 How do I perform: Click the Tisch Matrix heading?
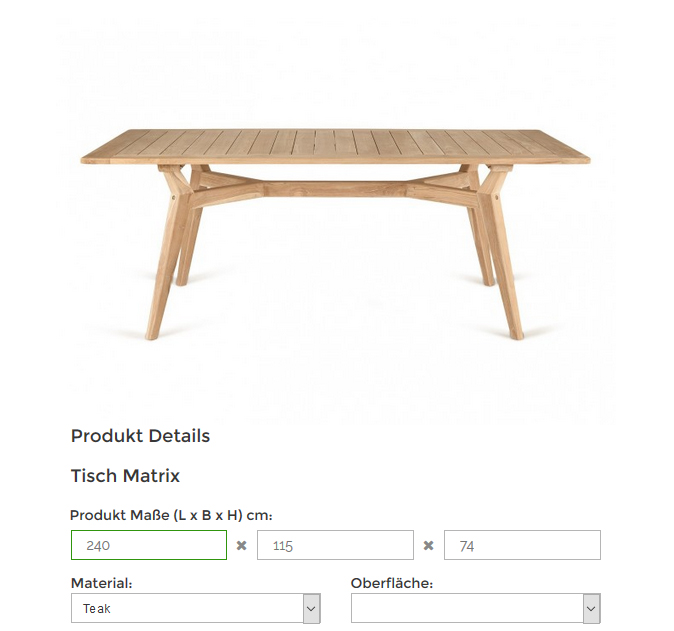pyautogui.click(x=125, y=476)
